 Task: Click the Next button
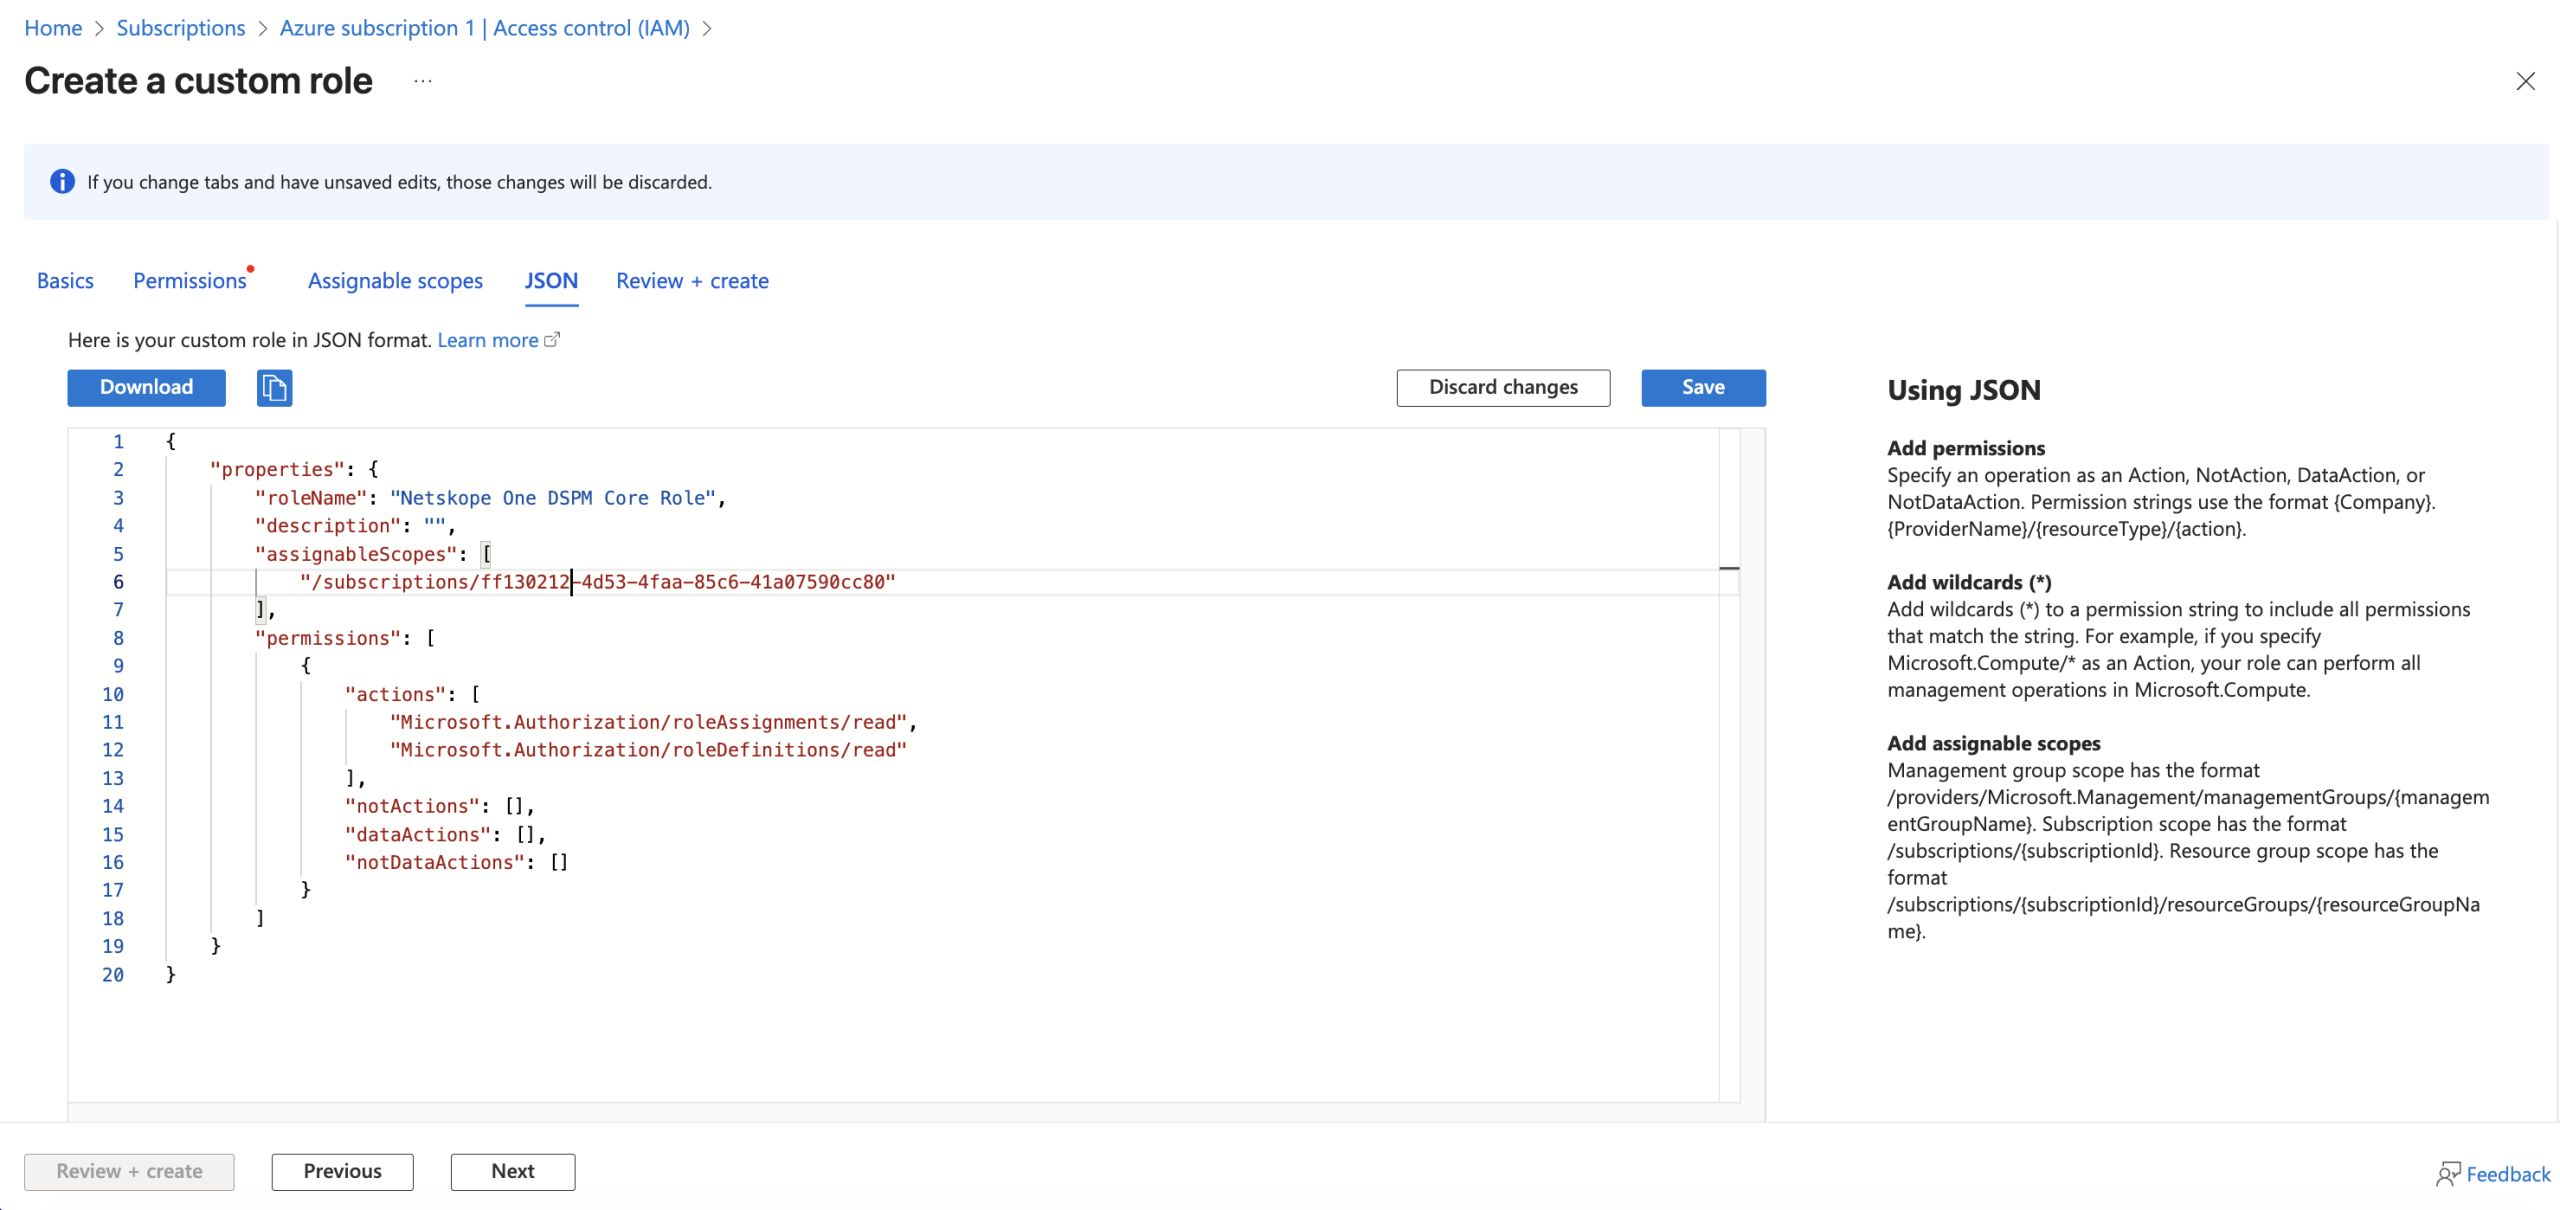[512, 1171]
